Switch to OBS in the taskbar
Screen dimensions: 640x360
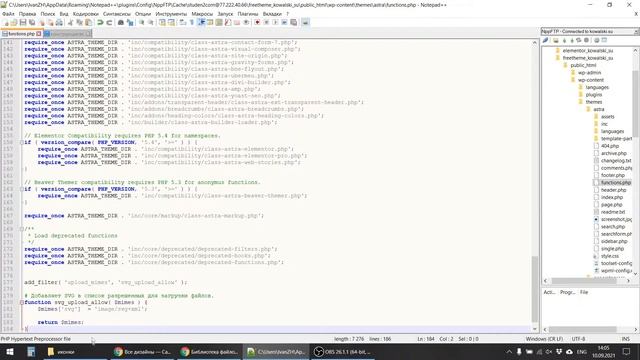[342, 351]
